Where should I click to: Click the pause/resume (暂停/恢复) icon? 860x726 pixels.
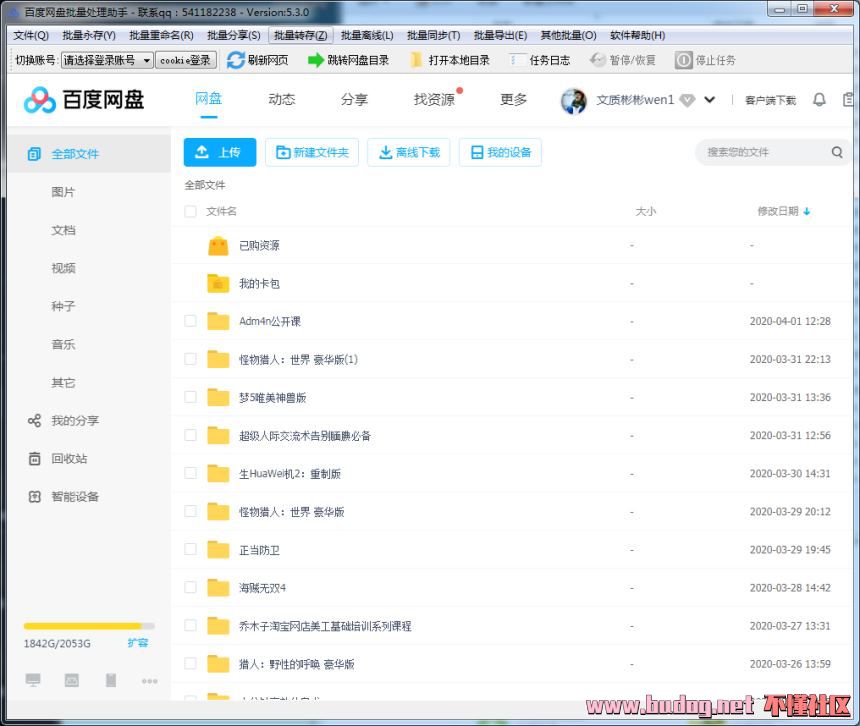pyautogui.click(x=597, y=60)
